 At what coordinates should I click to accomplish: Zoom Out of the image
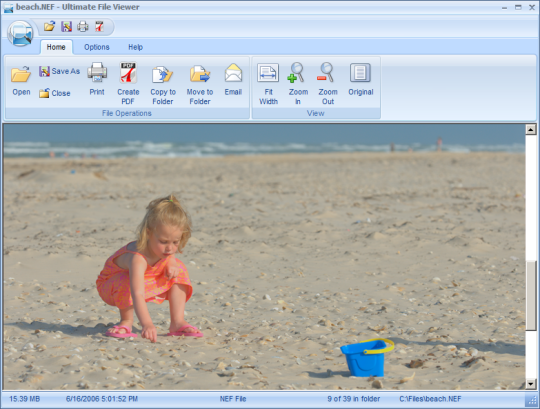click(x=328, y=83)
